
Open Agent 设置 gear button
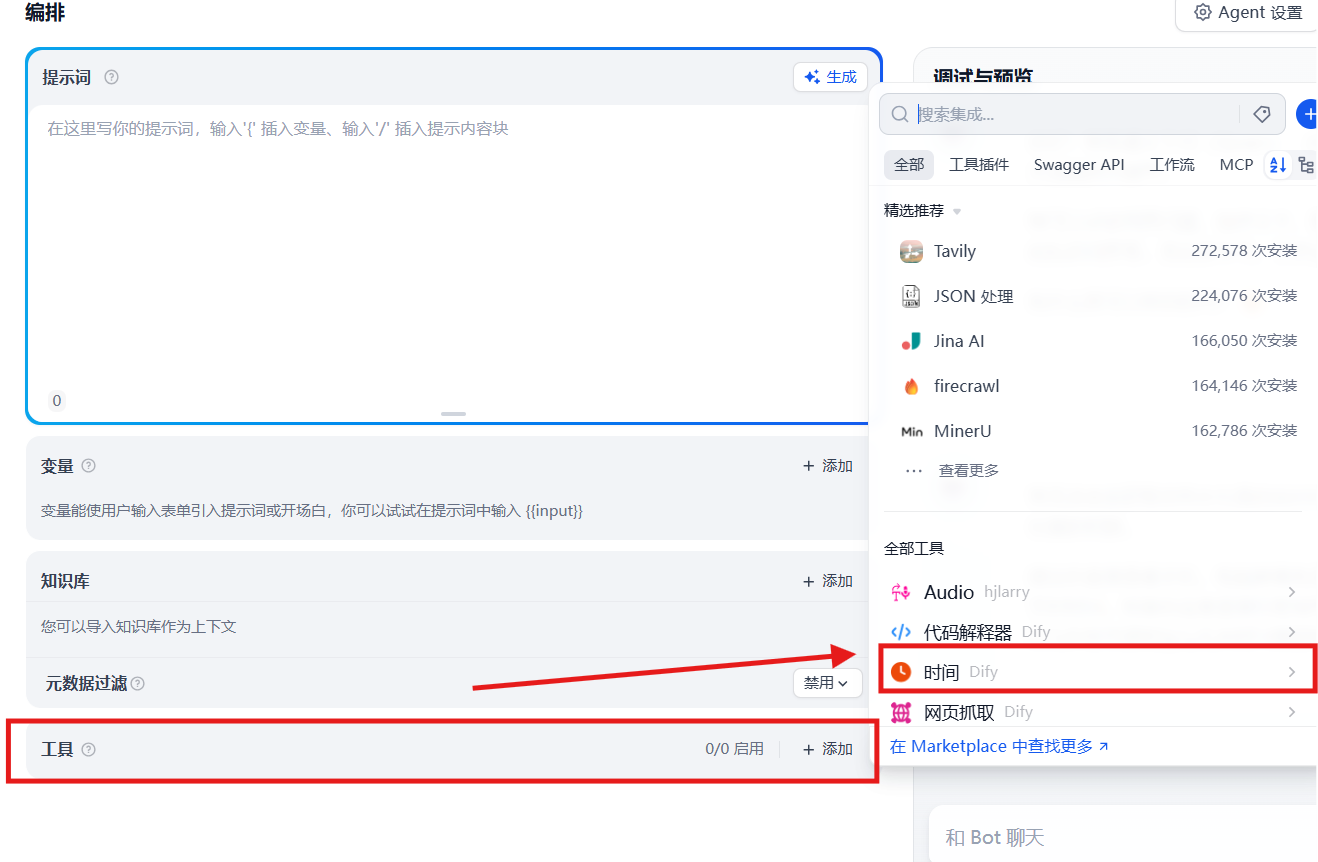(1247, 13)
